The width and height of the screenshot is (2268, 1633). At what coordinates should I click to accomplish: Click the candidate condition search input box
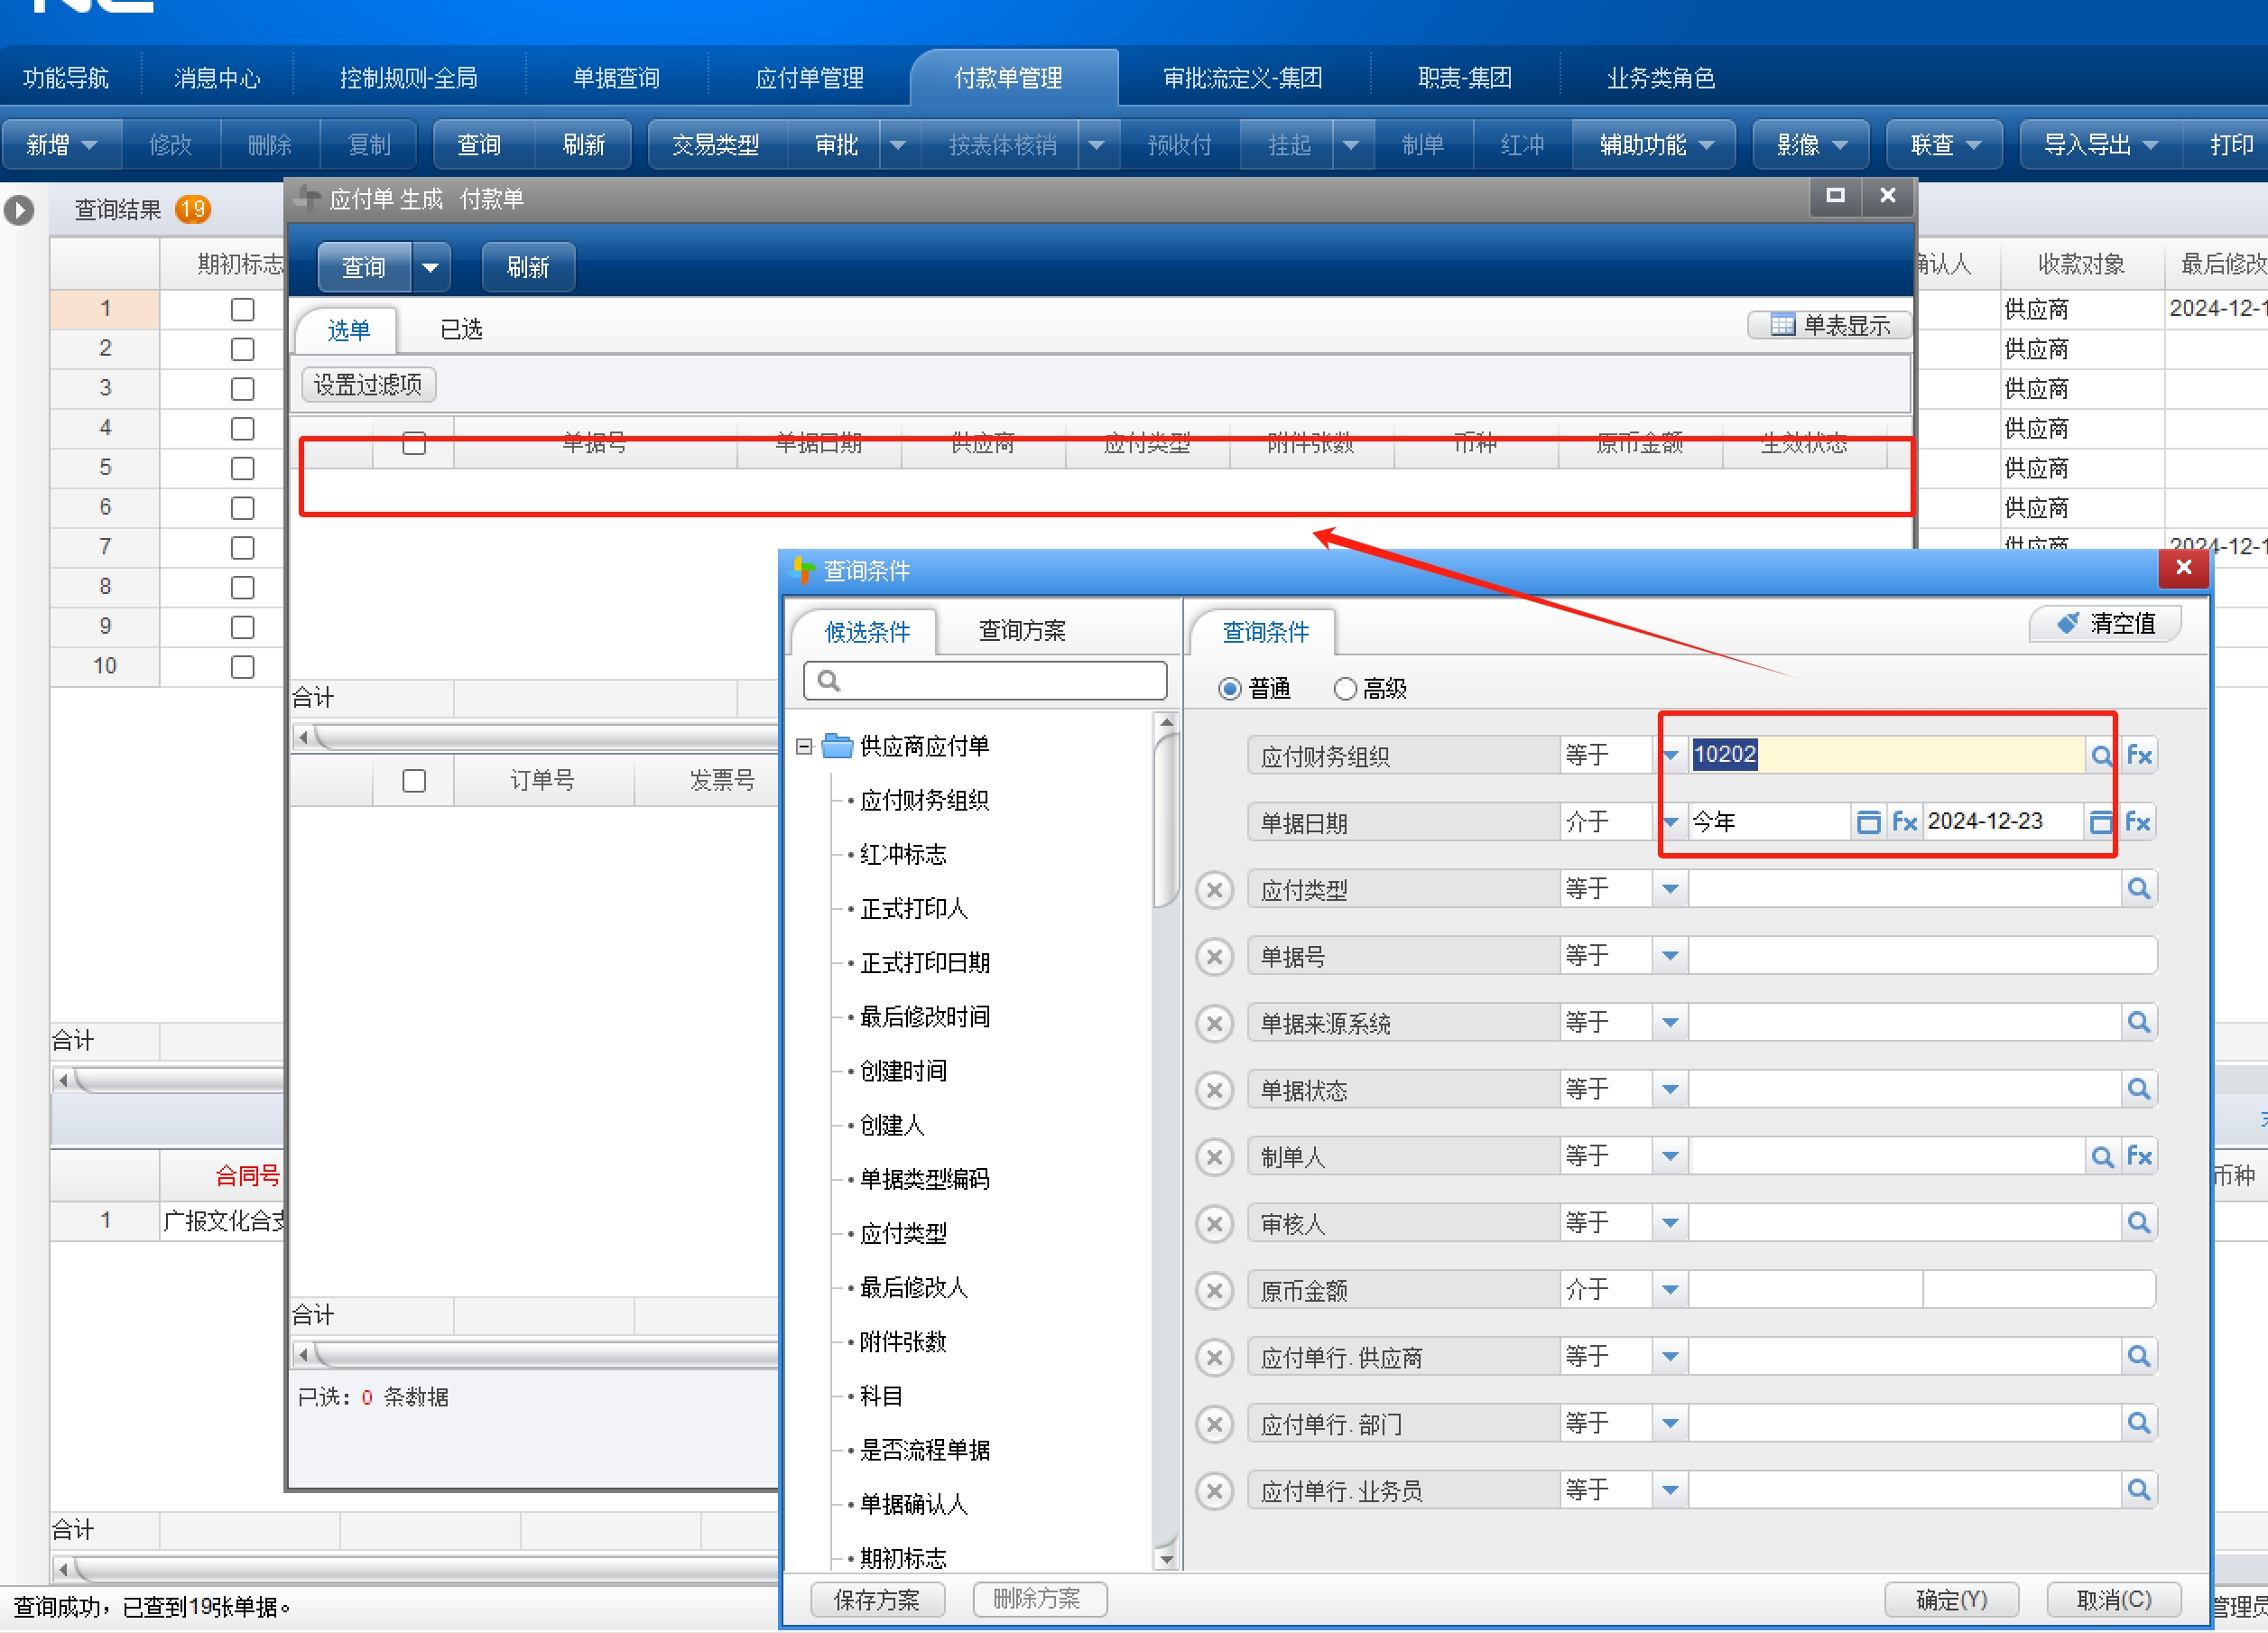coord(985,681)
